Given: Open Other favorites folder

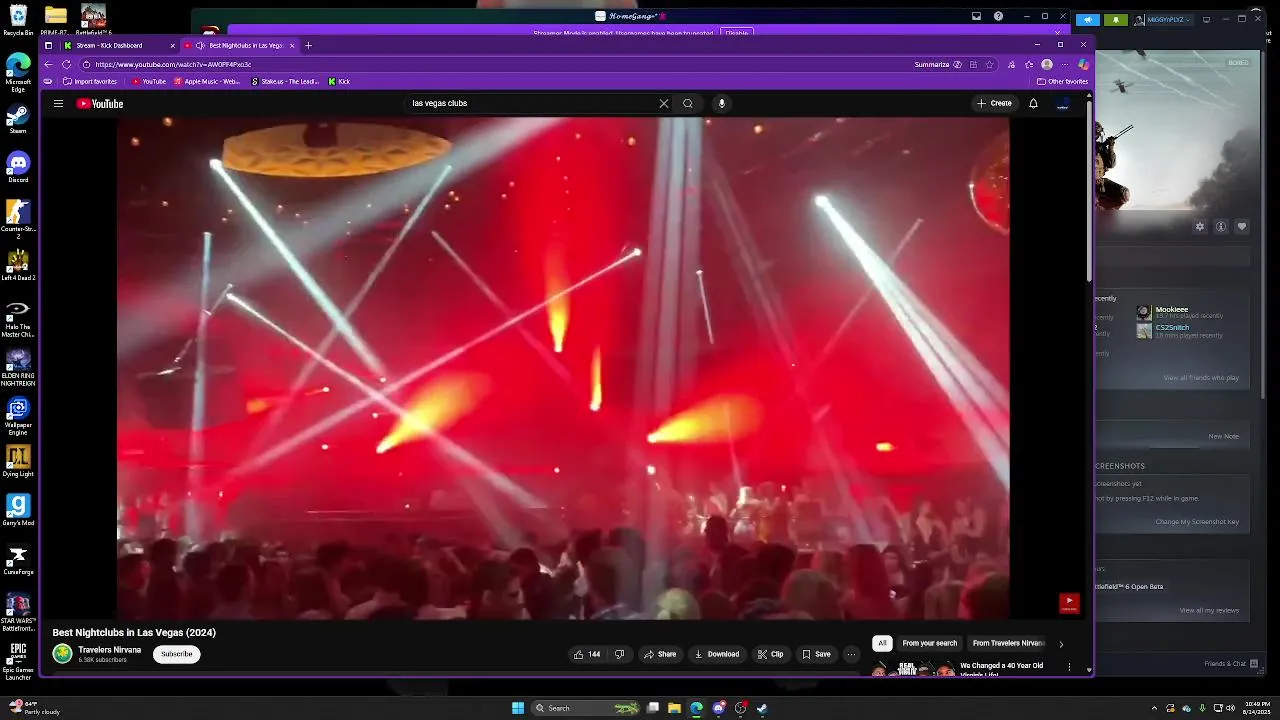Looking at the screenshot, I should [1062, 81].
